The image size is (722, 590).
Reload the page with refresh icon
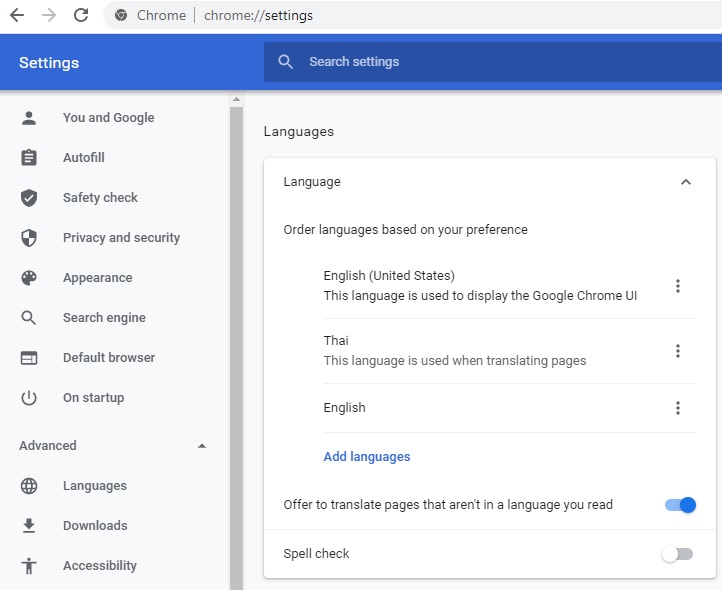click(81, 15)
